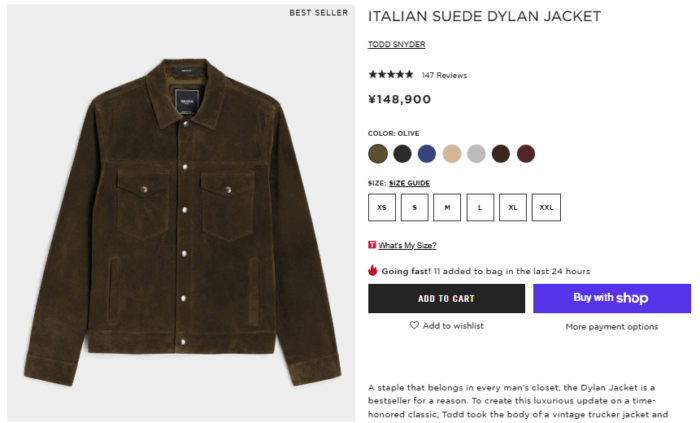Choose size M
The image size is (700, 423).
click(x=447, y=207)
